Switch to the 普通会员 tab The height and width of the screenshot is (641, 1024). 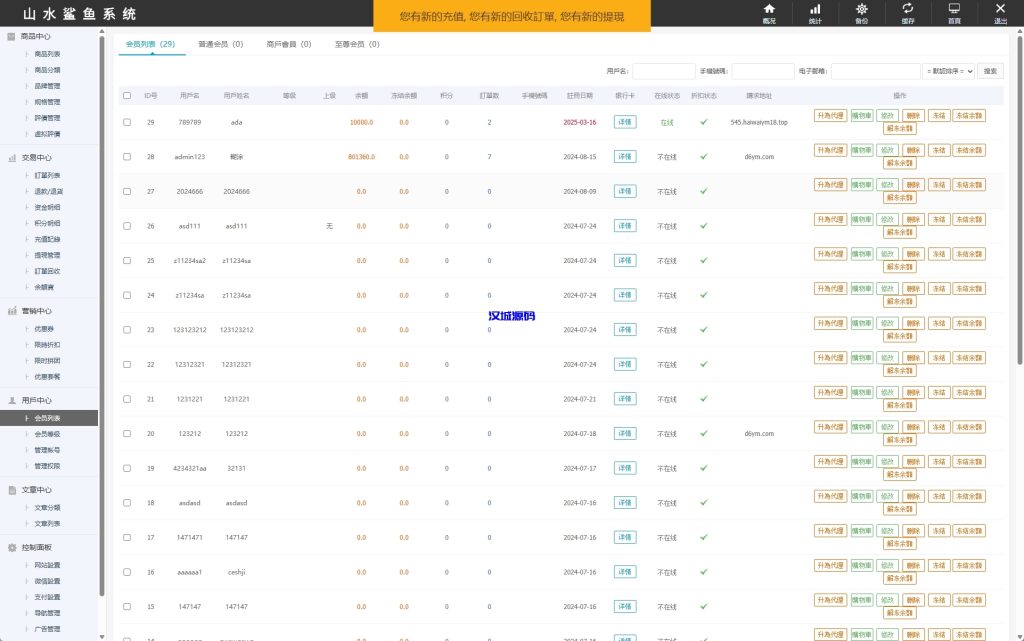(222, 44)
